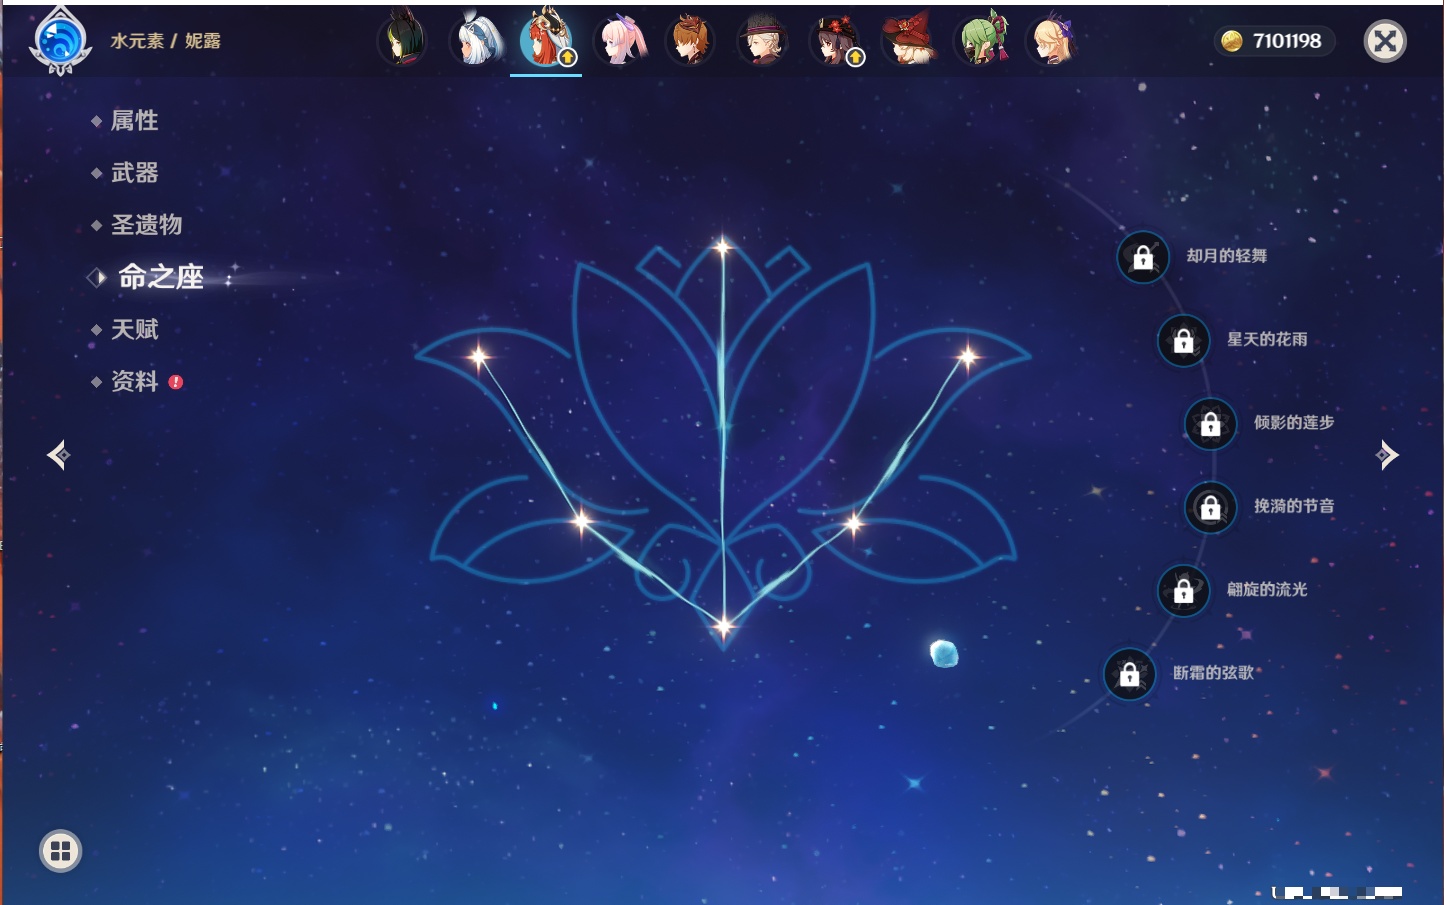The height and width of the screenshot is (905, 1444).
Task: Open the locked constellation 倾影的莲步
Action: point(1210,423)
